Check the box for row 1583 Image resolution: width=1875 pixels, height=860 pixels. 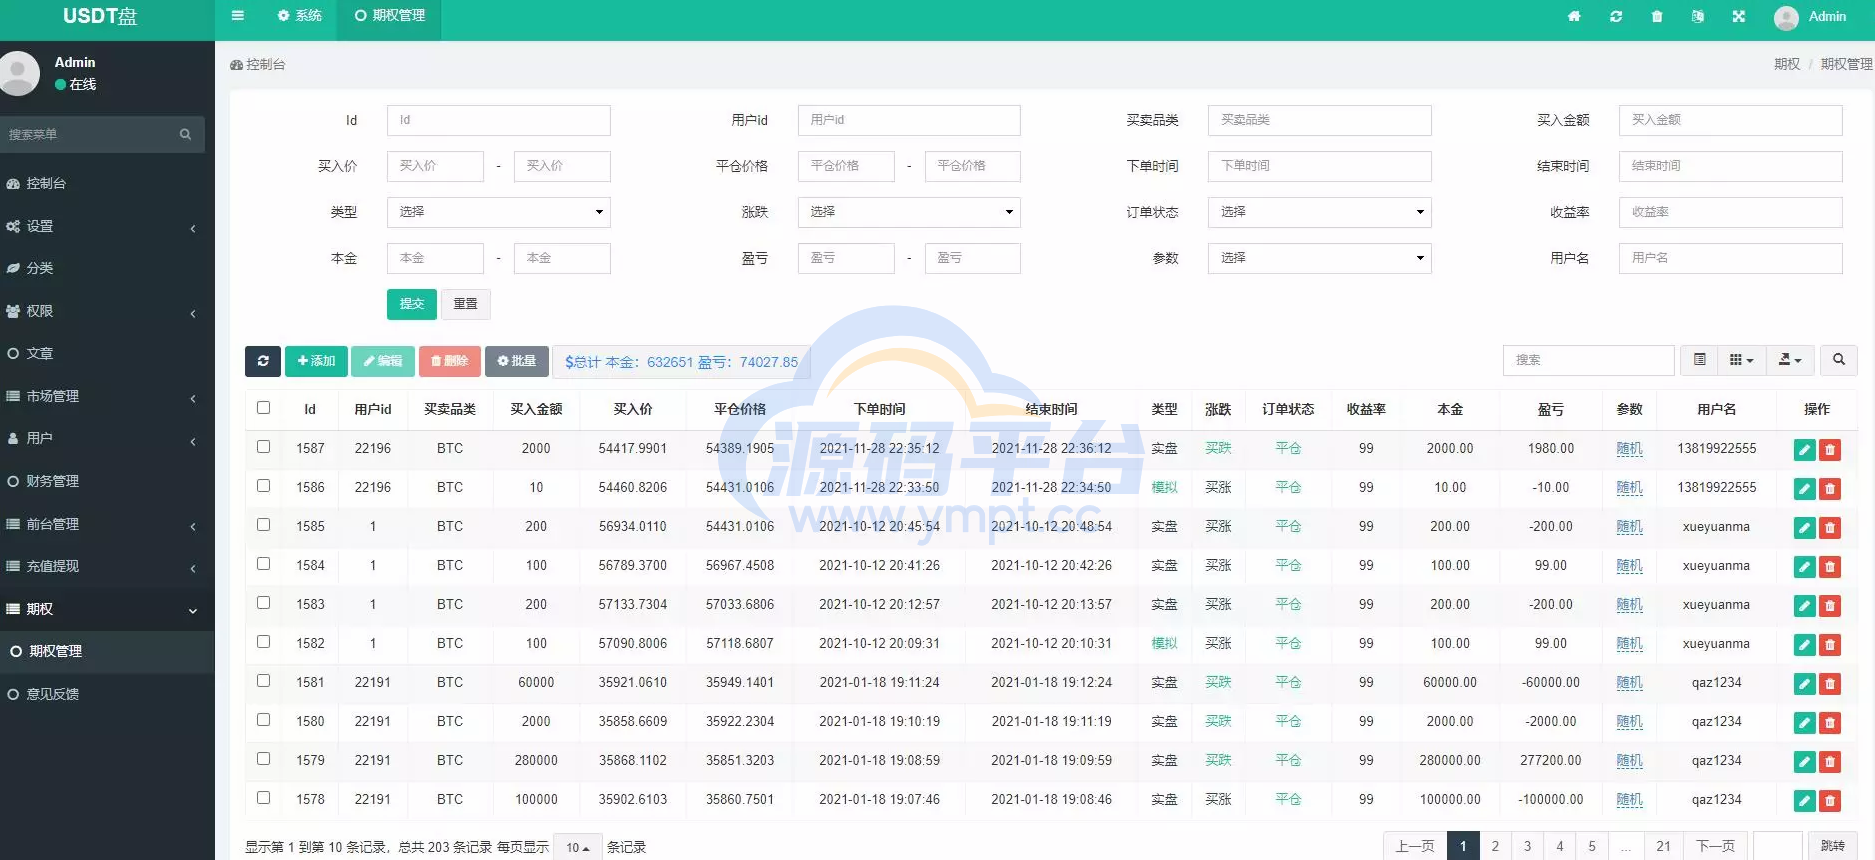[x=263, y=602]
